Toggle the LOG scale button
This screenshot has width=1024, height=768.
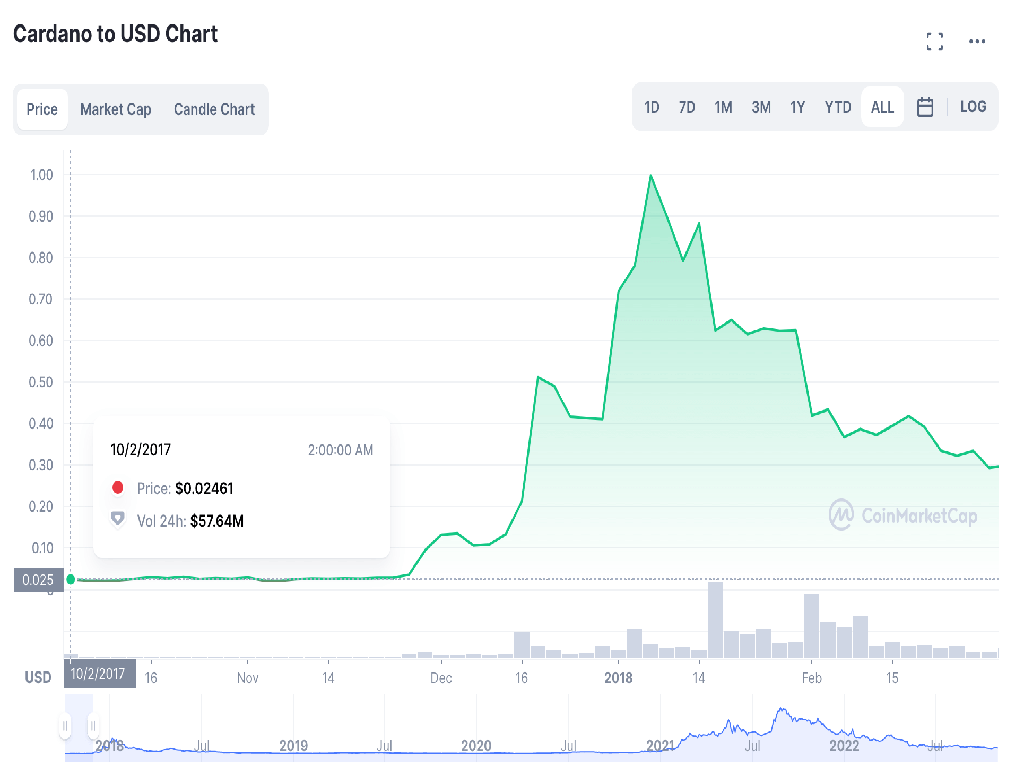pyautogui.click(x=972, y=107)
